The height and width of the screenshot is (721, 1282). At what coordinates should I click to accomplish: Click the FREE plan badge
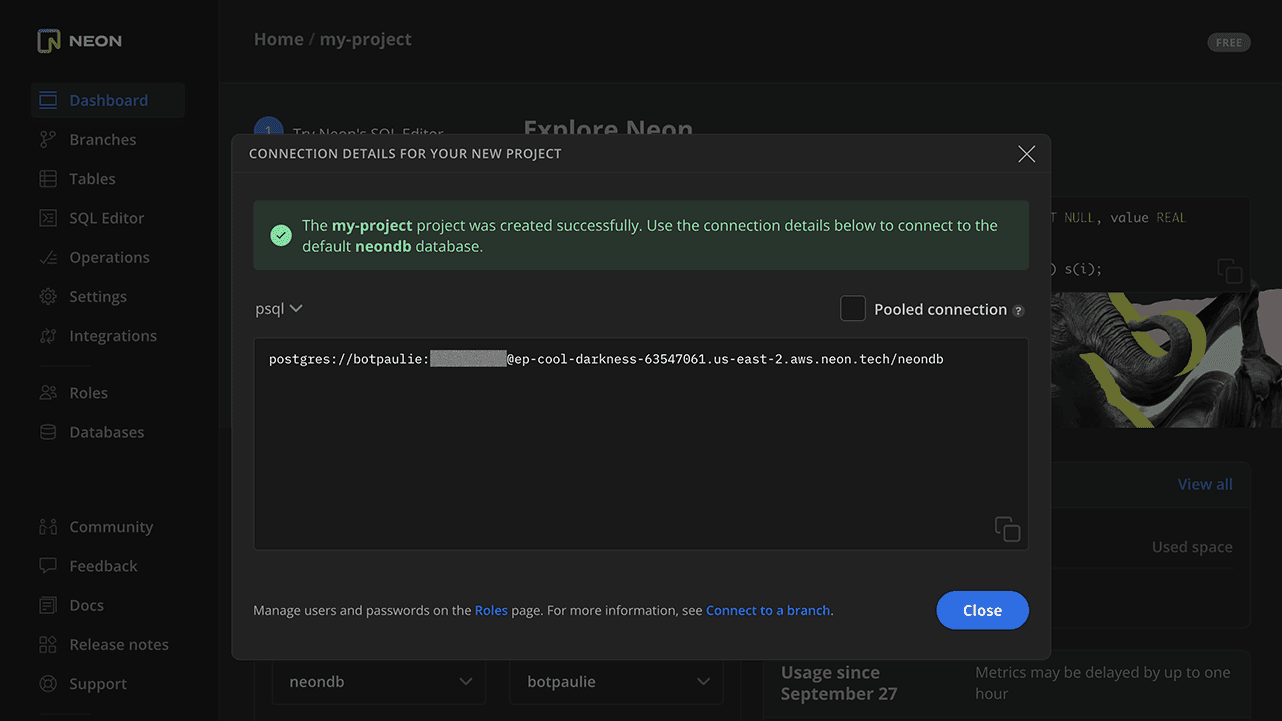(x=1229, y=43)
